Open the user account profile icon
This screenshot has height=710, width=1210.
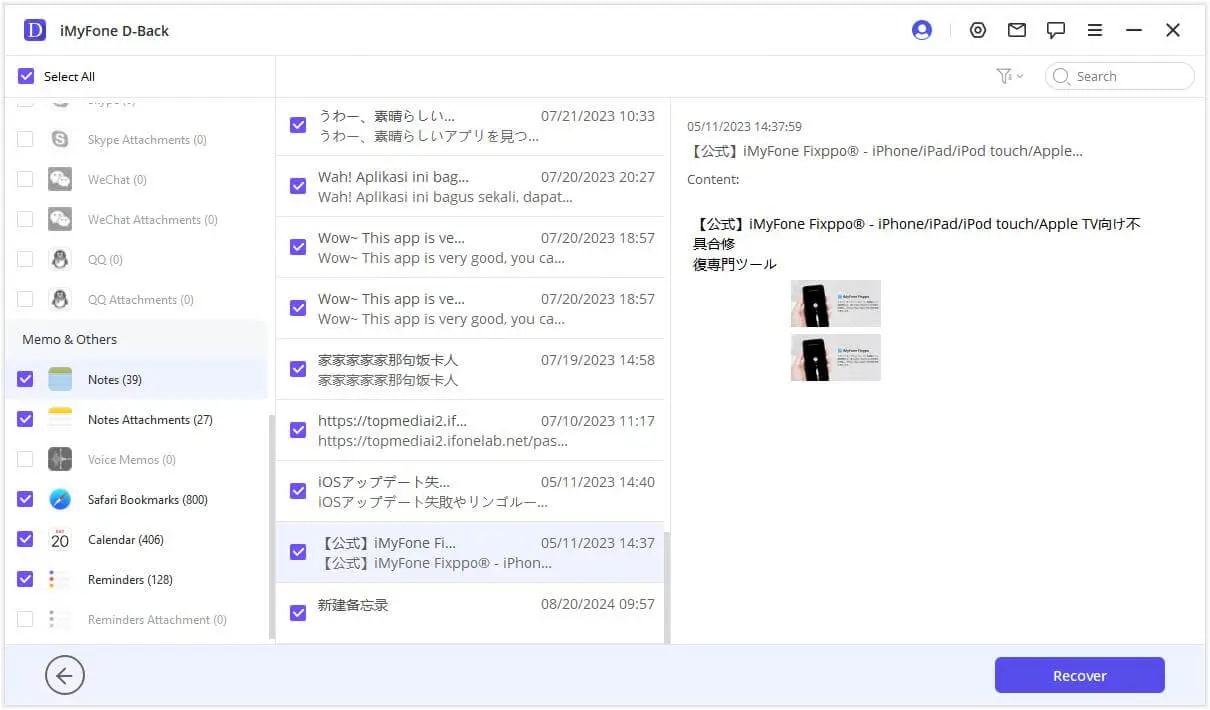click(922, 30)
